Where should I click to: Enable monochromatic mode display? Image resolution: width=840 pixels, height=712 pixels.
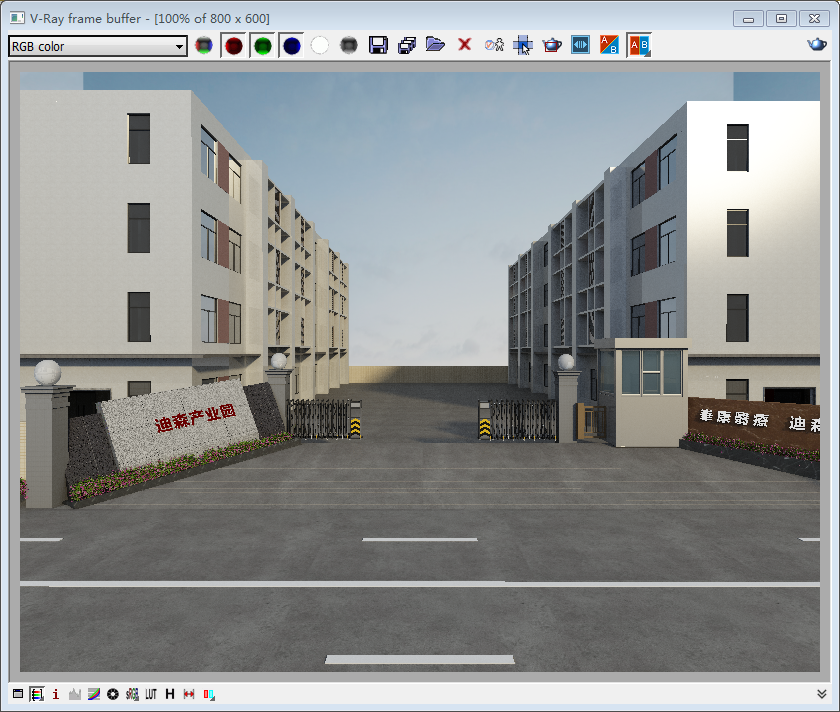tap(348, 45)
